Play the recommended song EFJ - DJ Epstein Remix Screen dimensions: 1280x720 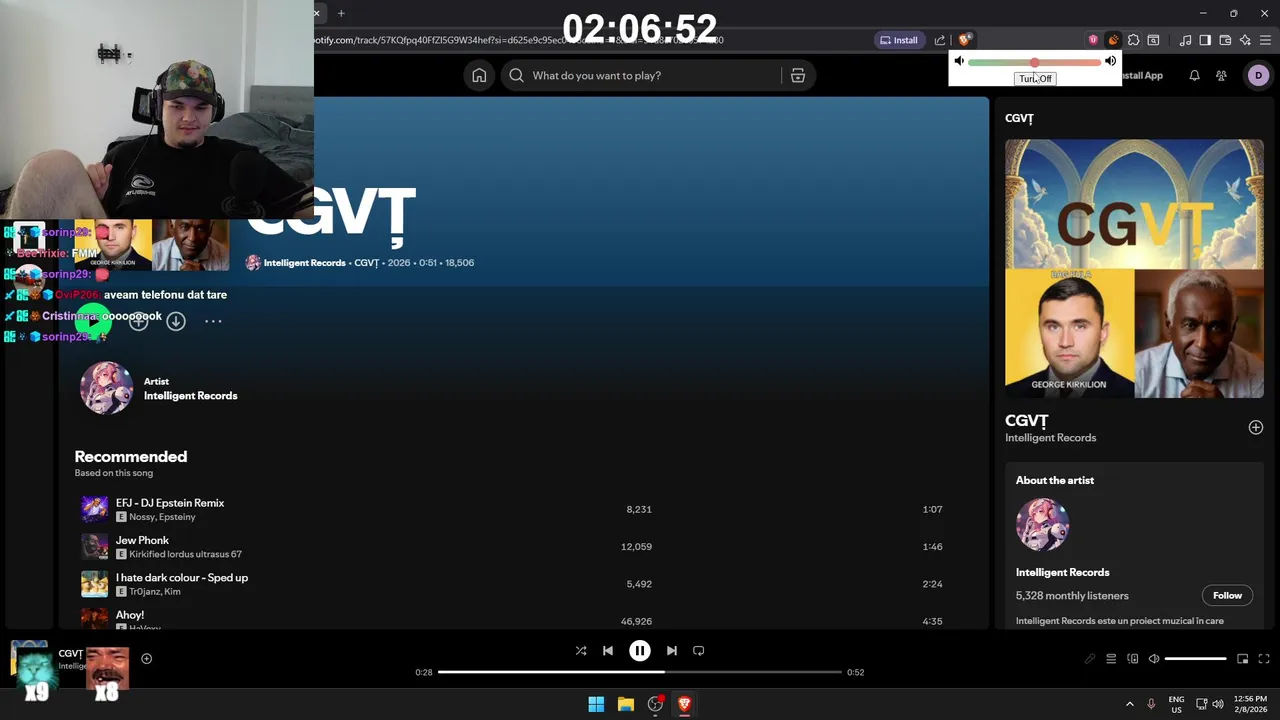pyautogui.click(x=170, y=503)
